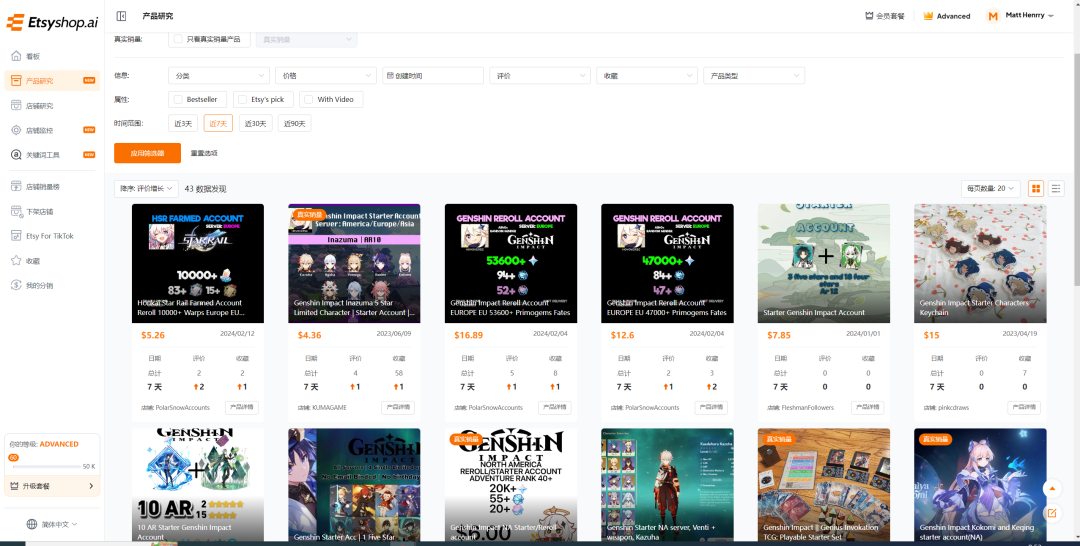The height and width of the screenshot is (546, 1080).
Task: Click the shop link KUMAGAME
Action: [x=330, y=408]
